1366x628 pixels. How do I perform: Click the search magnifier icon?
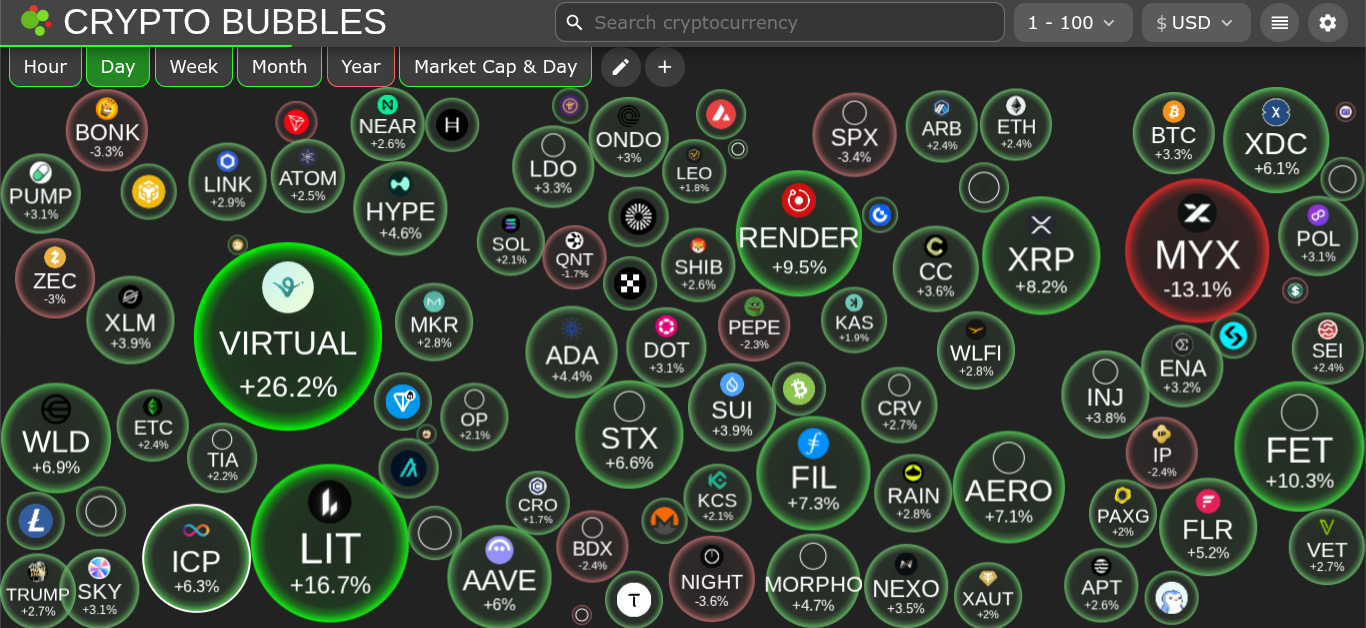point(574,22)
